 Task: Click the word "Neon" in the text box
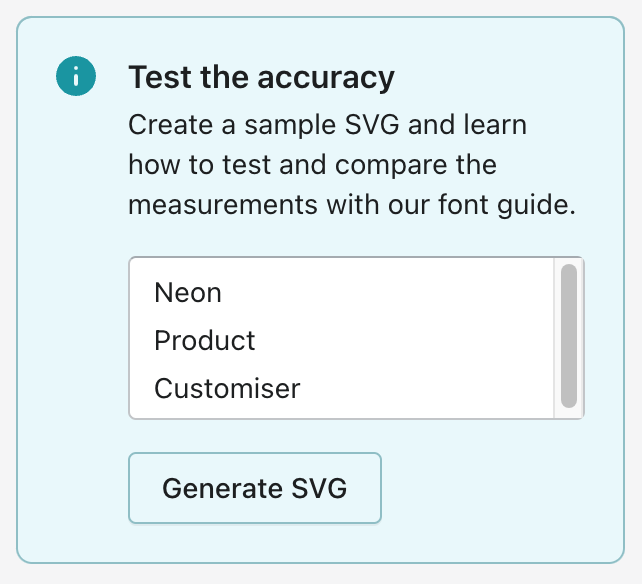[x=188, y=293]
